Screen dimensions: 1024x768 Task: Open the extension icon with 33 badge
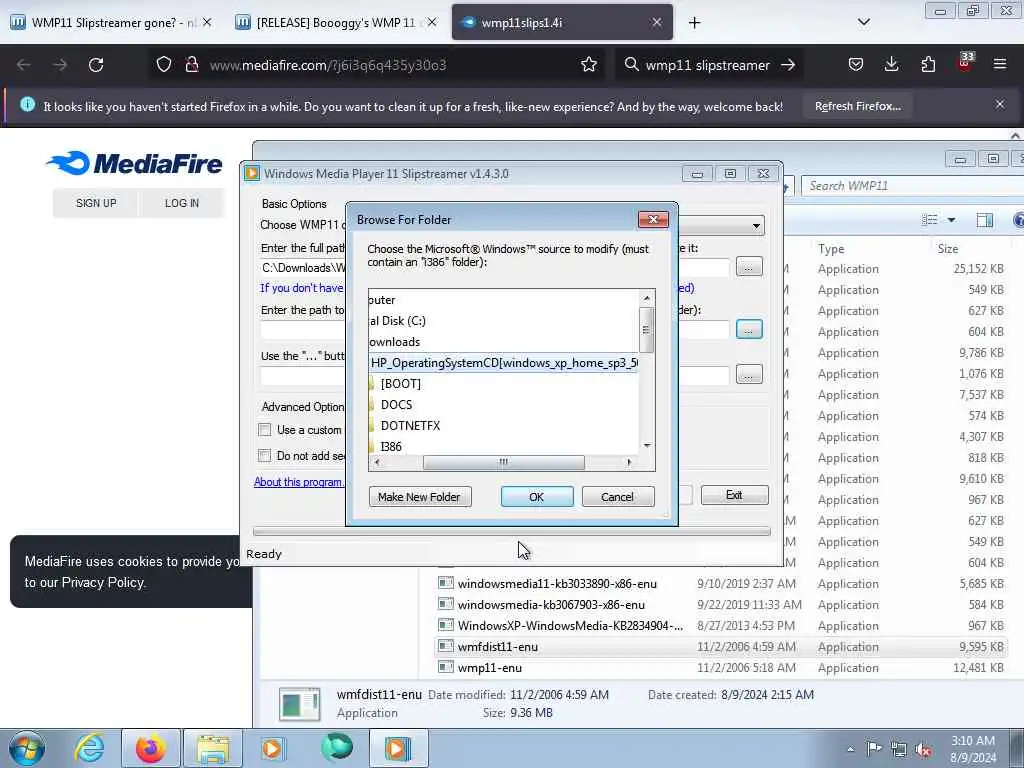[965, 63]
